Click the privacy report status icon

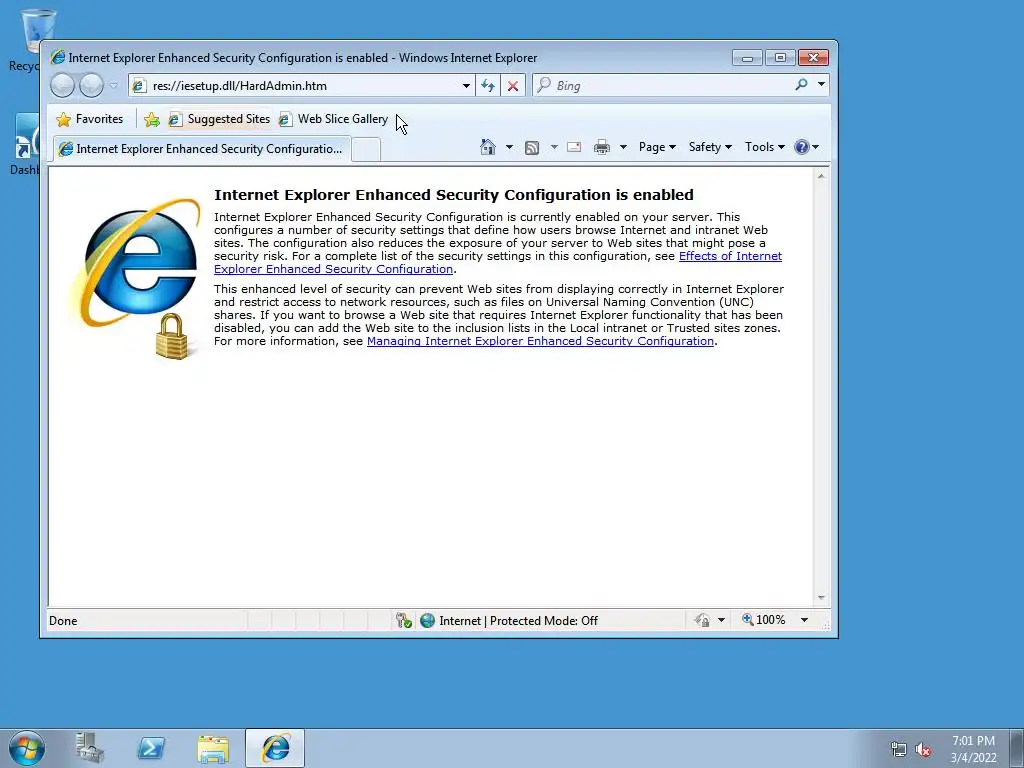[702, 620]
